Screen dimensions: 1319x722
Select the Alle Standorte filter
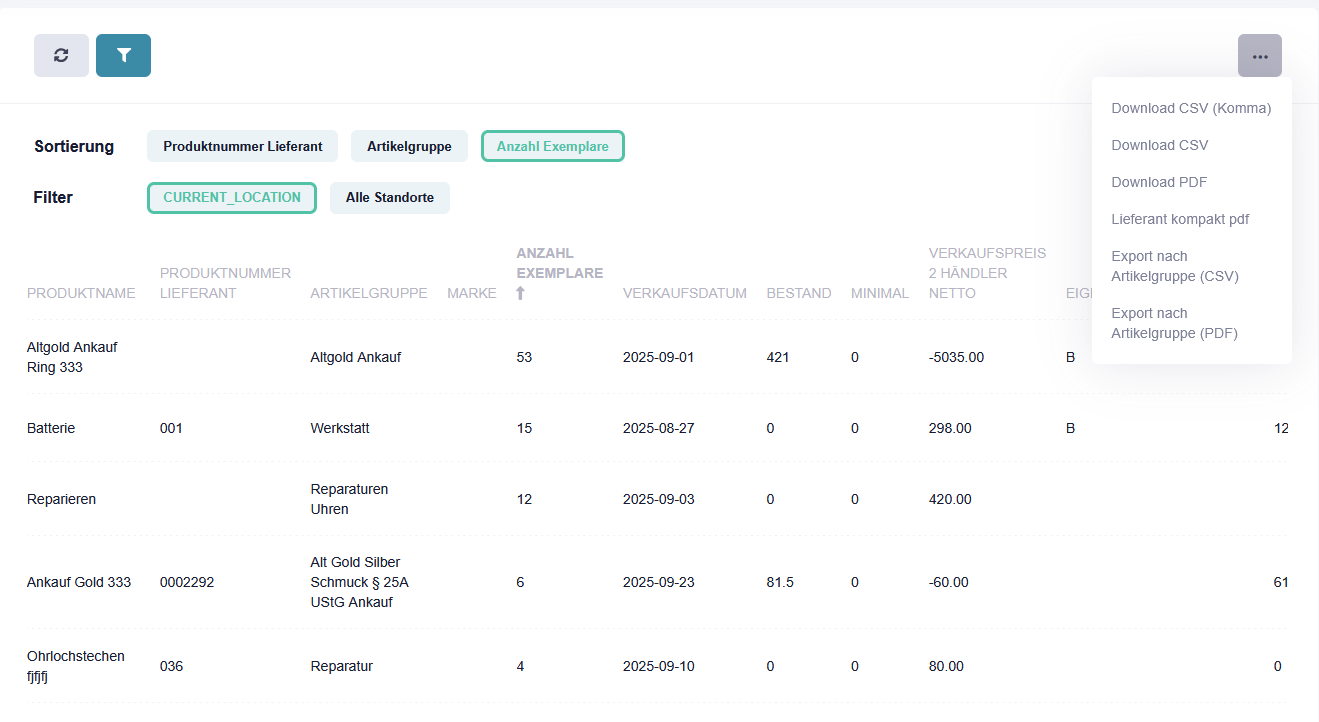(x=389, y=198)
